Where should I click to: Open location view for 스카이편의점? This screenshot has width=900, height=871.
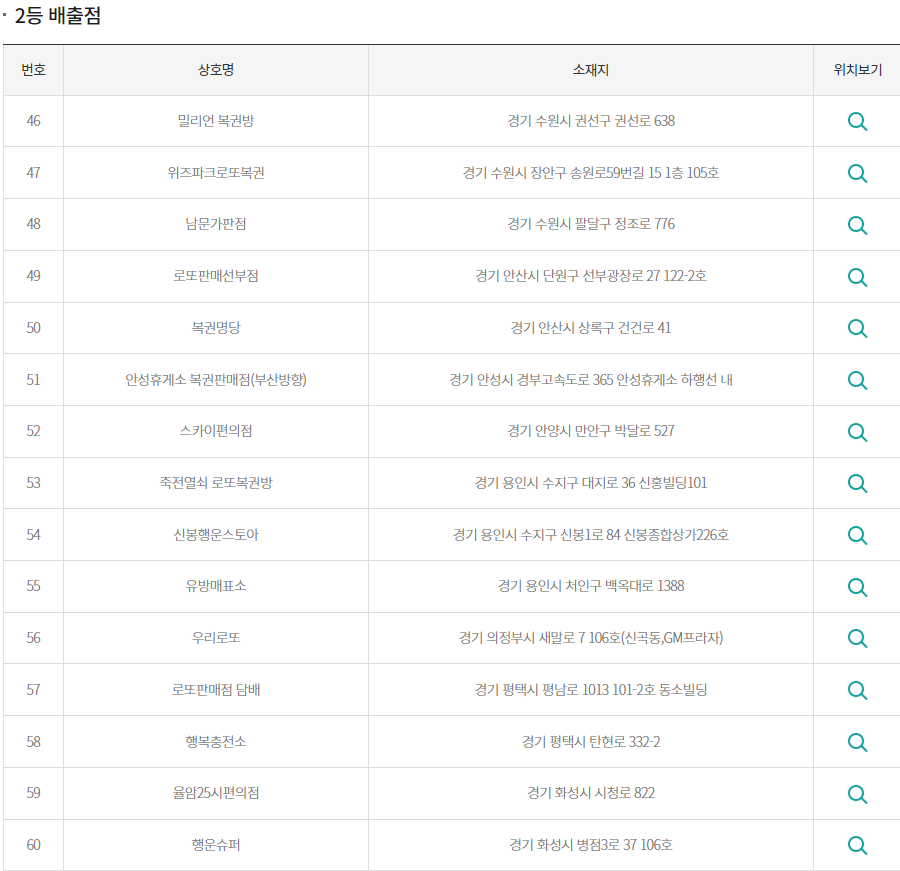[857, 432]
